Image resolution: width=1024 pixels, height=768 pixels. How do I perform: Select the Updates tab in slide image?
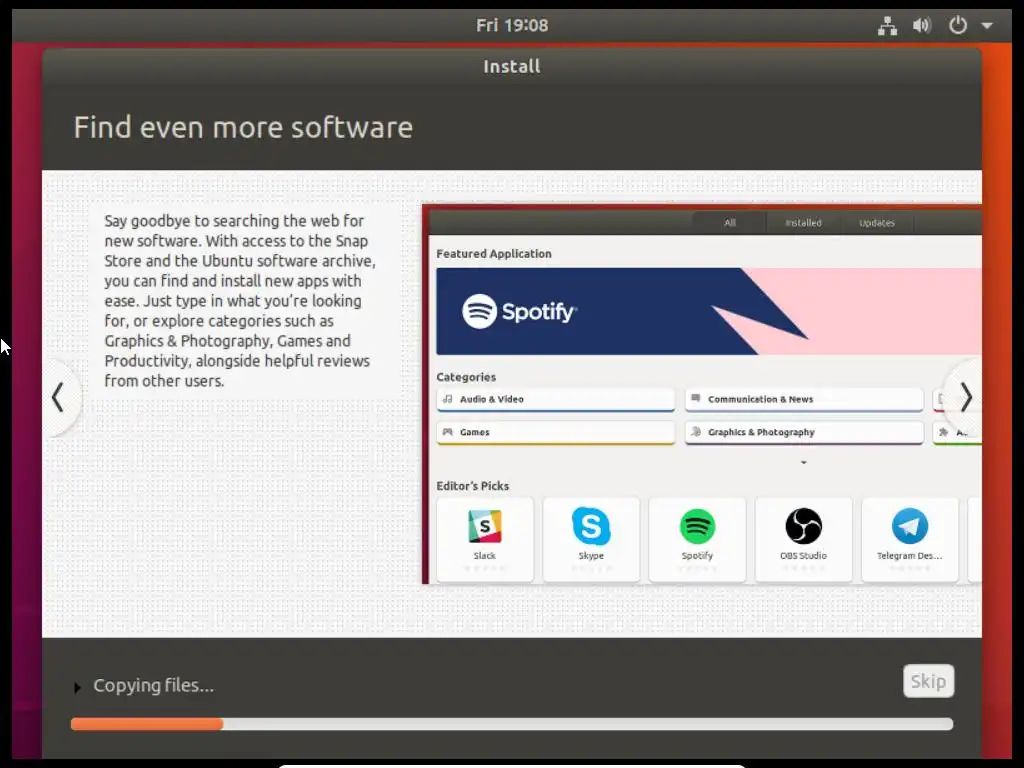click(x=876, y=223)
